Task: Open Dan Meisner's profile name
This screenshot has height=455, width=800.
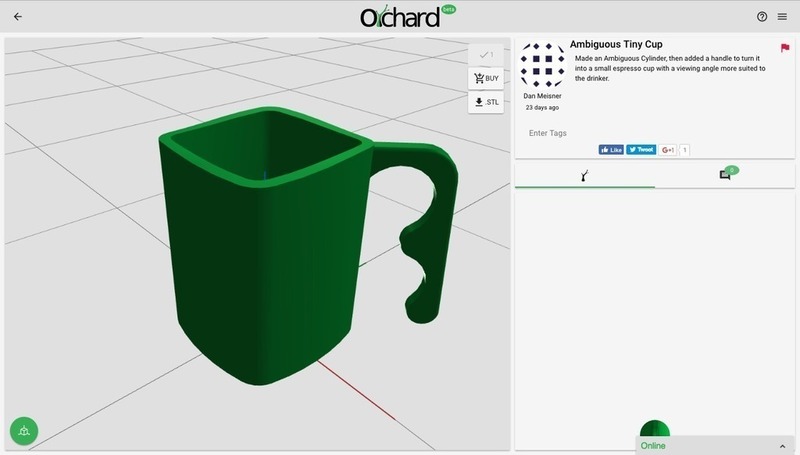Action: 542,96
